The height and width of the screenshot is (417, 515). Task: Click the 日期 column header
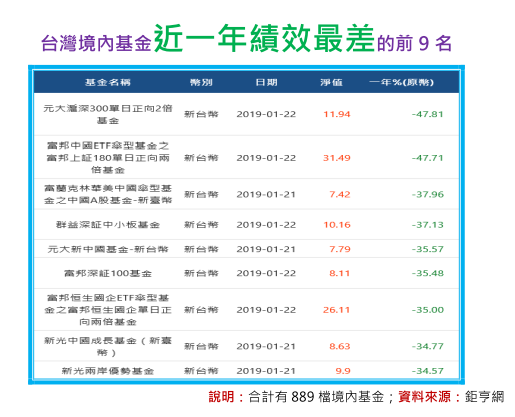266,82
